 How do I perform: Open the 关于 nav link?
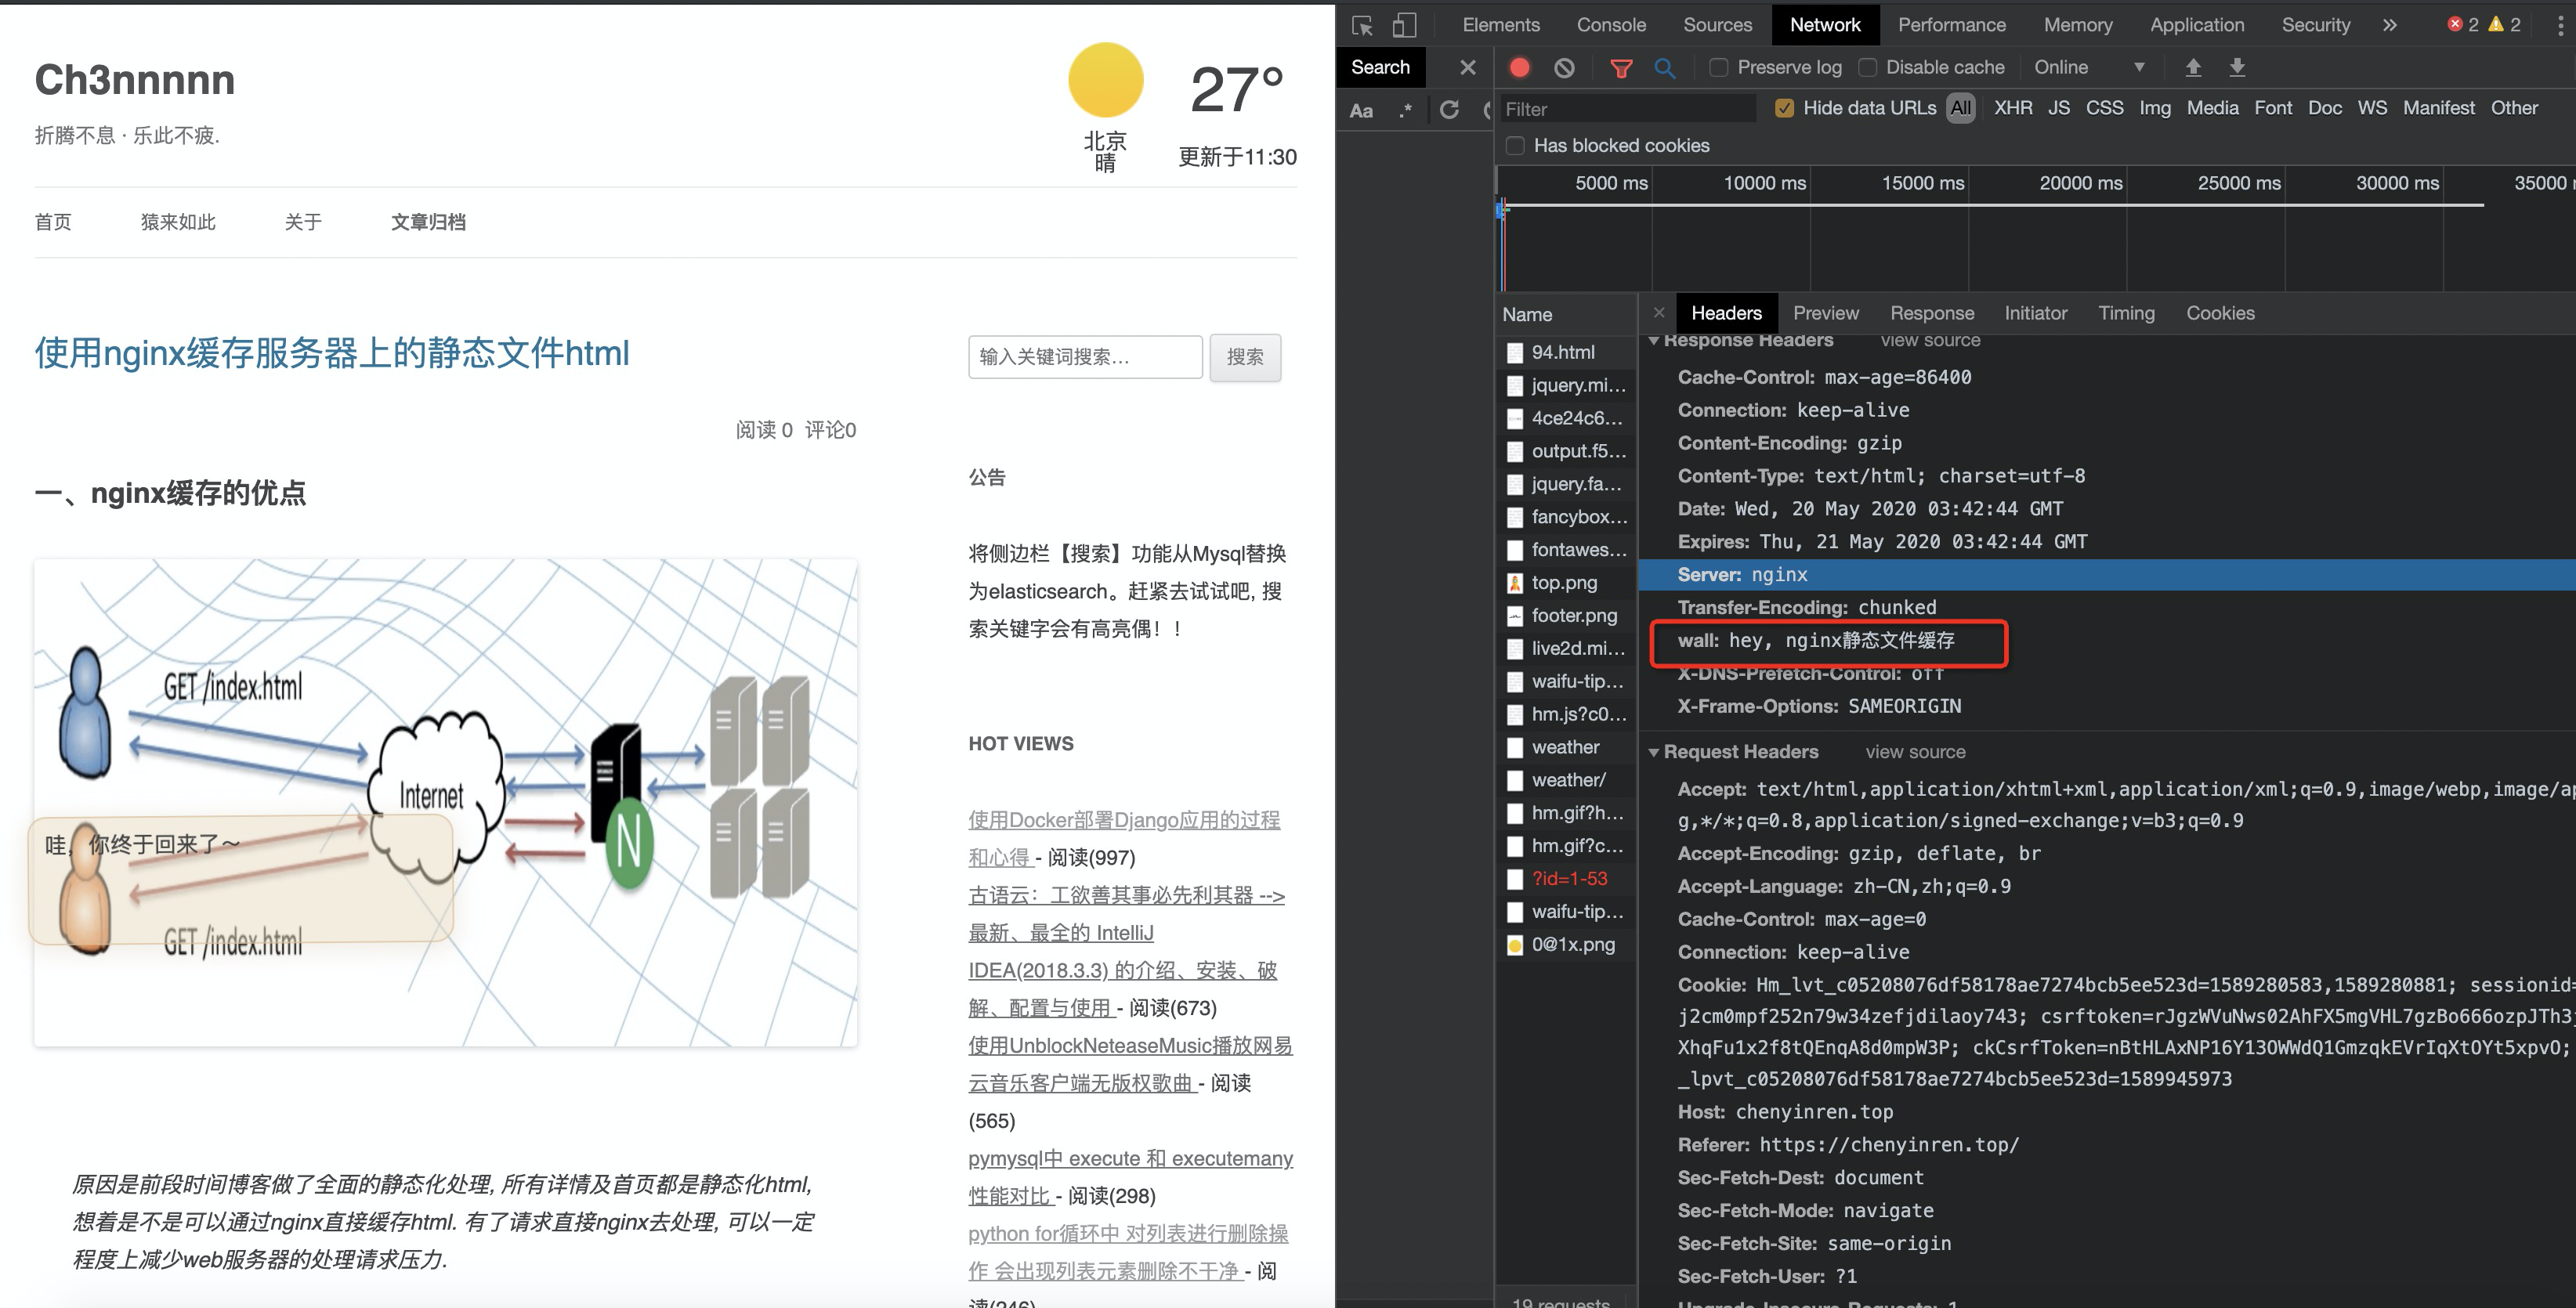(x=303, y=222)
